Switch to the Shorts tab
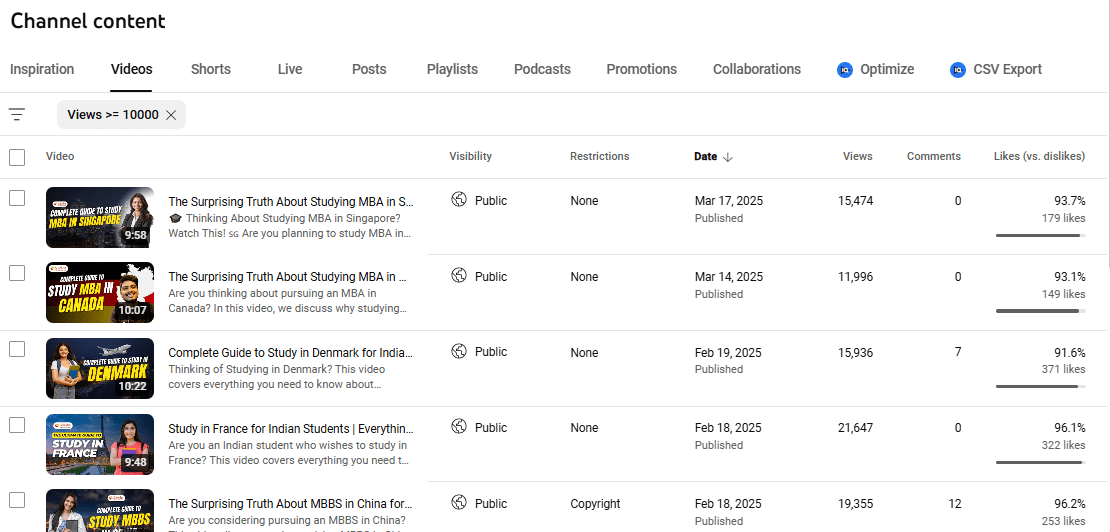Viewport: 1110px width, 532px height. pos(211,69)
